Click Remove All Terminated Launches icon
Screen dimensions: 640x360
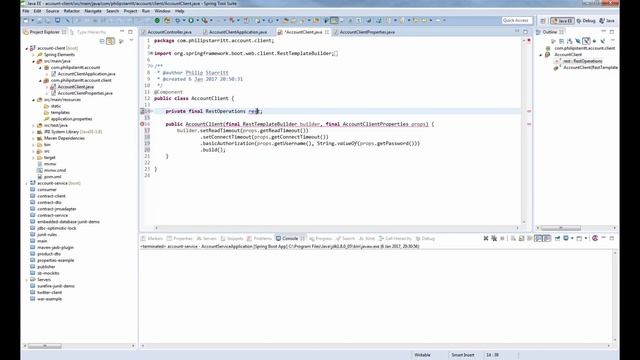(494, 238)
